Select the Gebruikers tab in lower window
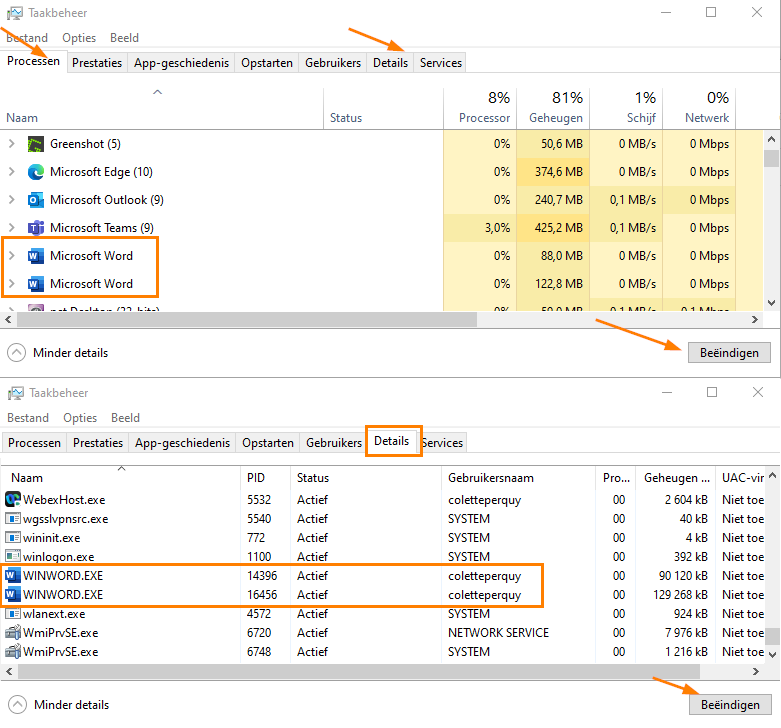Screen dimensions: 781x728 point(334,443)
